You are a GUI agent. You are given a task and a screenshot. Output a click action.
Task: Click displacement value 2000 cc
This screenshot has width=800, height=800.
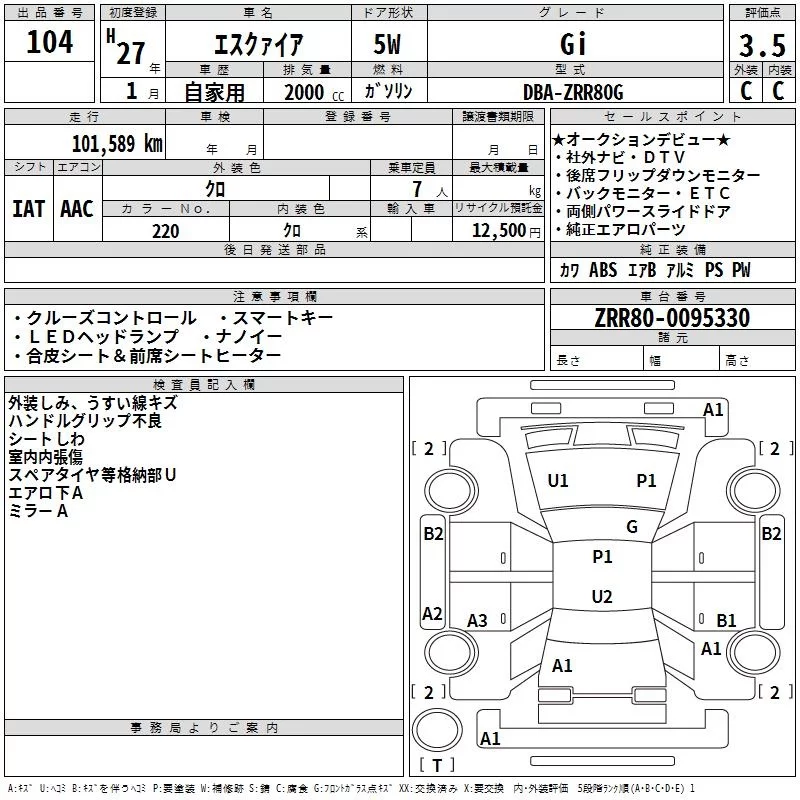point(314,92)
